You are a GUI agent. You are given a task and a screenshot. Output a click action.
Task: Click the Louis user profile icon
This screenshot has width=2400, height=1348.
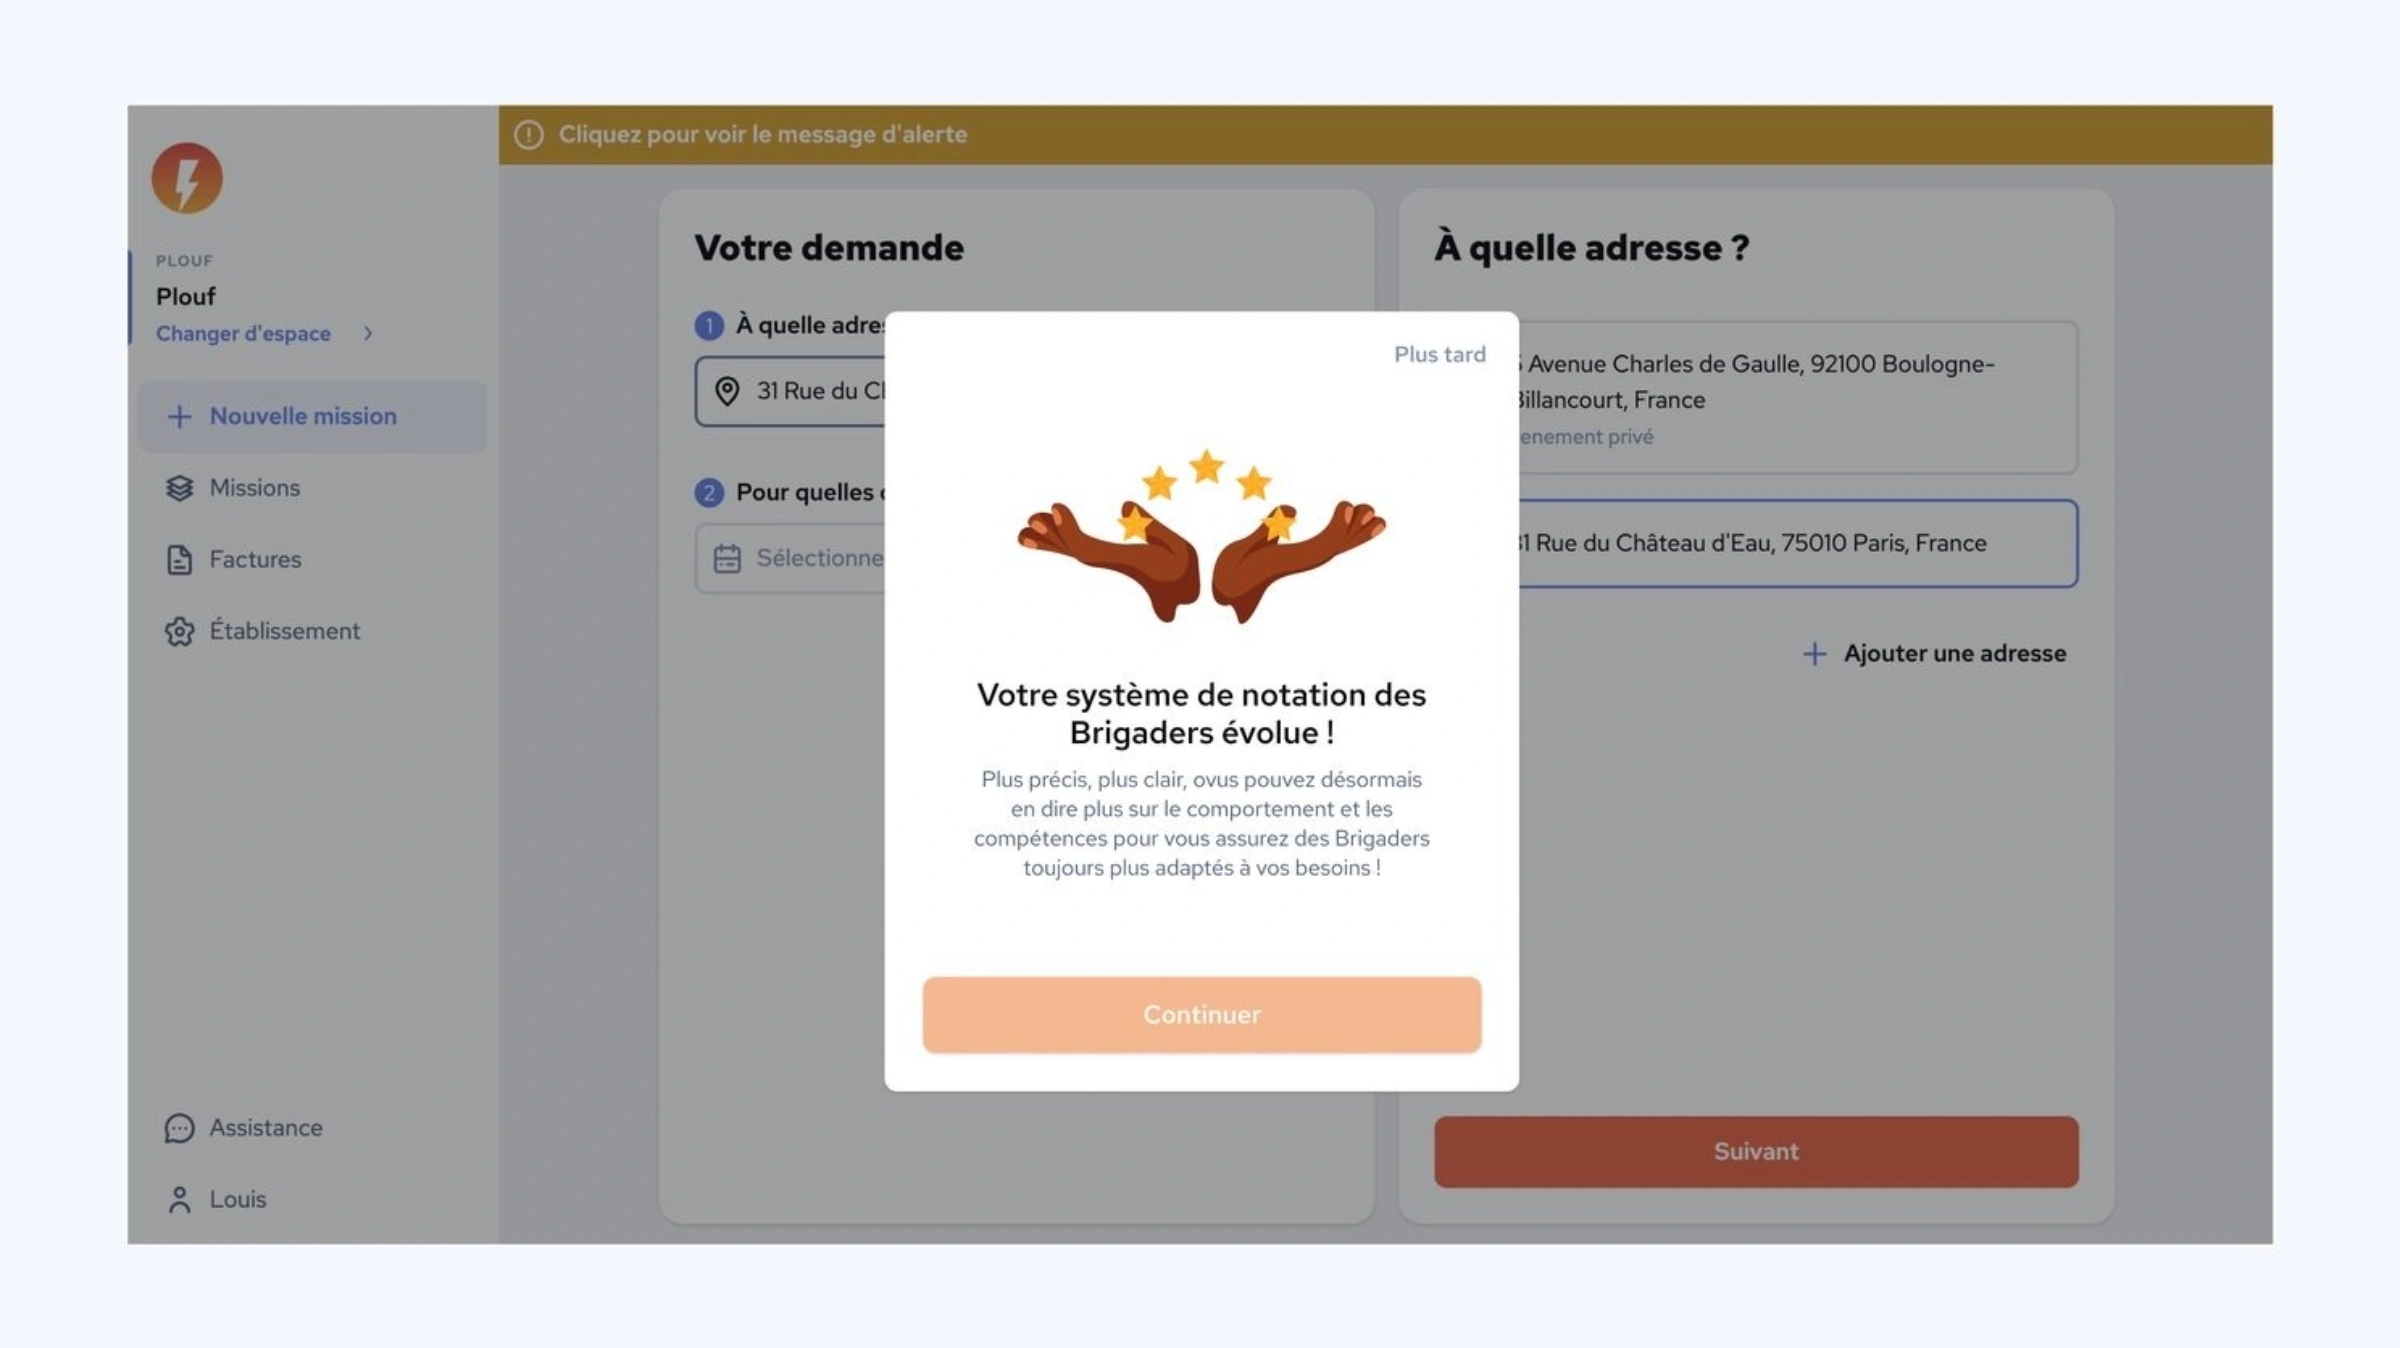pos(179,1199)
